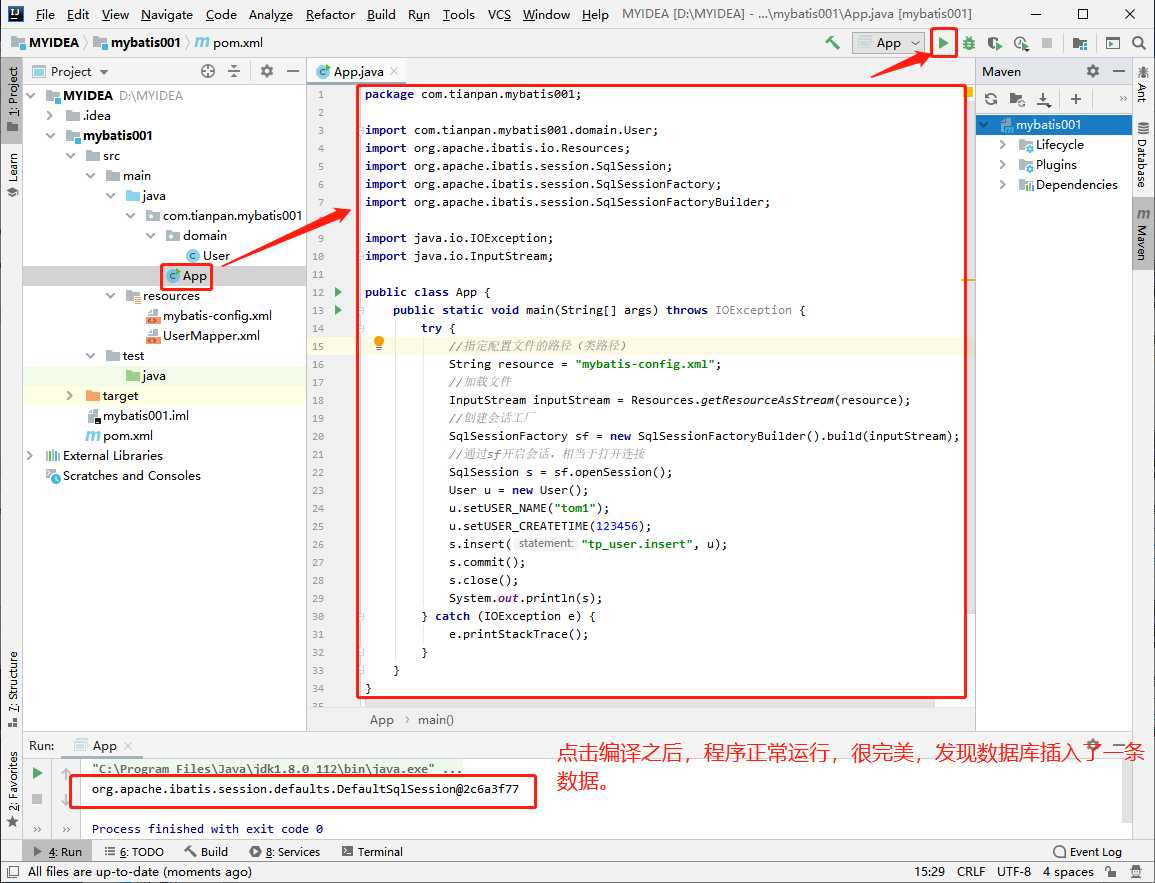
Task: Expand Maven Dependencies node
Action: pyautogui.click(x=1003, y=185)
